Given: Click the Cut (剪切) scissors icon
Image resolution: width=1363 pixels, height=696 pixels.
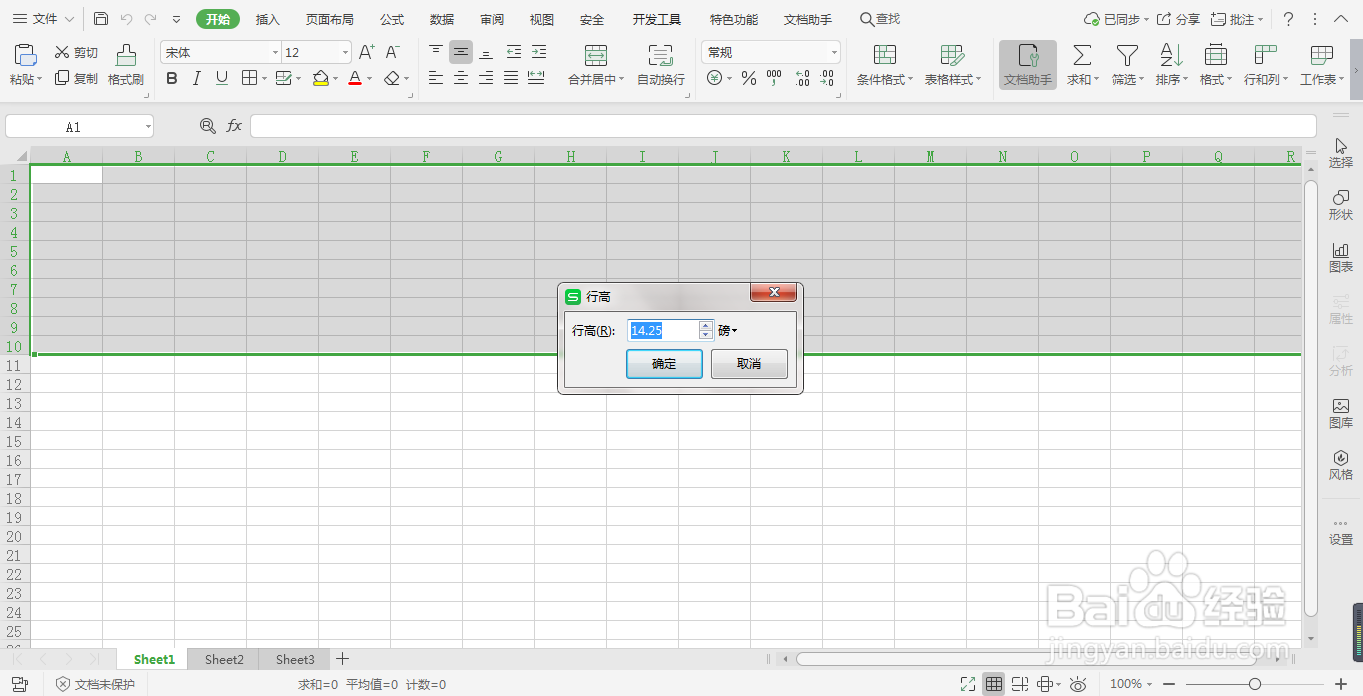Looking at the screenshot, I should click(62, 52).
